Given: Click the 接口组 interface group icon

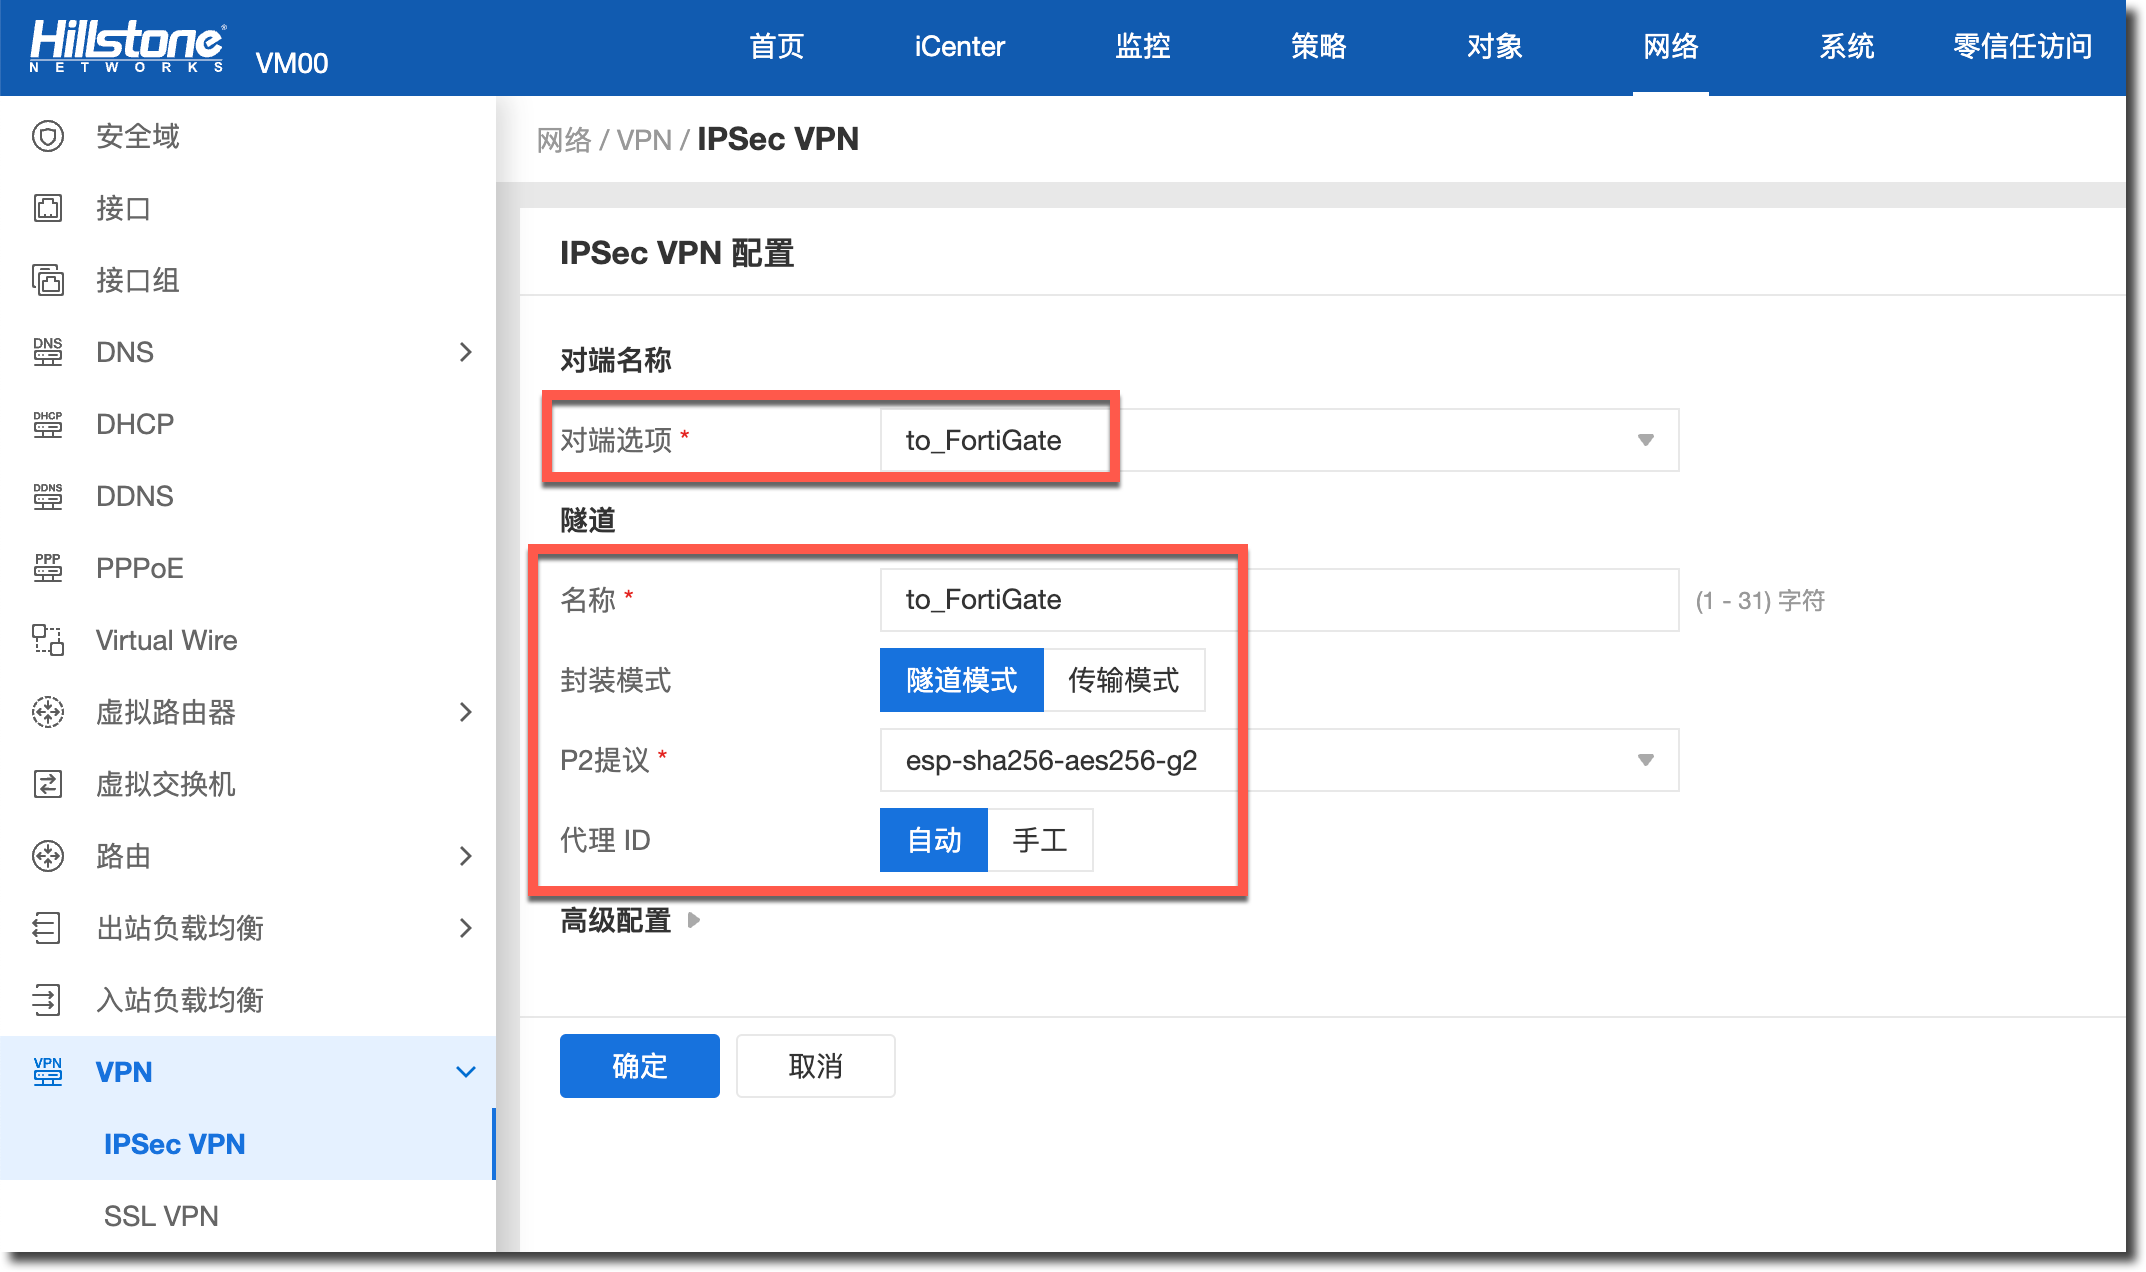Looking at the screenshot, I should [48, 280].
